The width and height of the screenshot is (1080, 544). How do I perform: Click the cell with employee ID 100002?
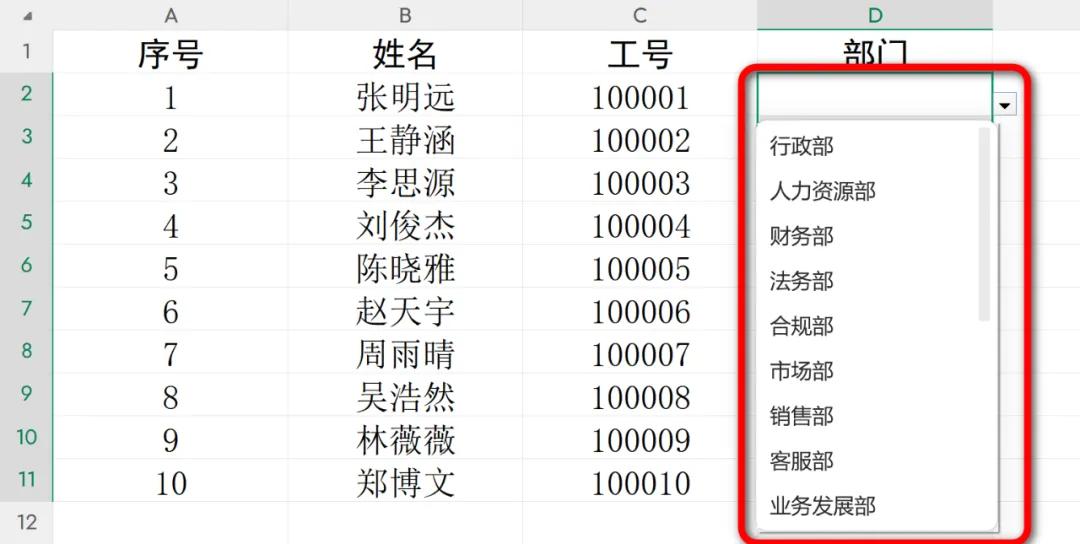(640, 136)
